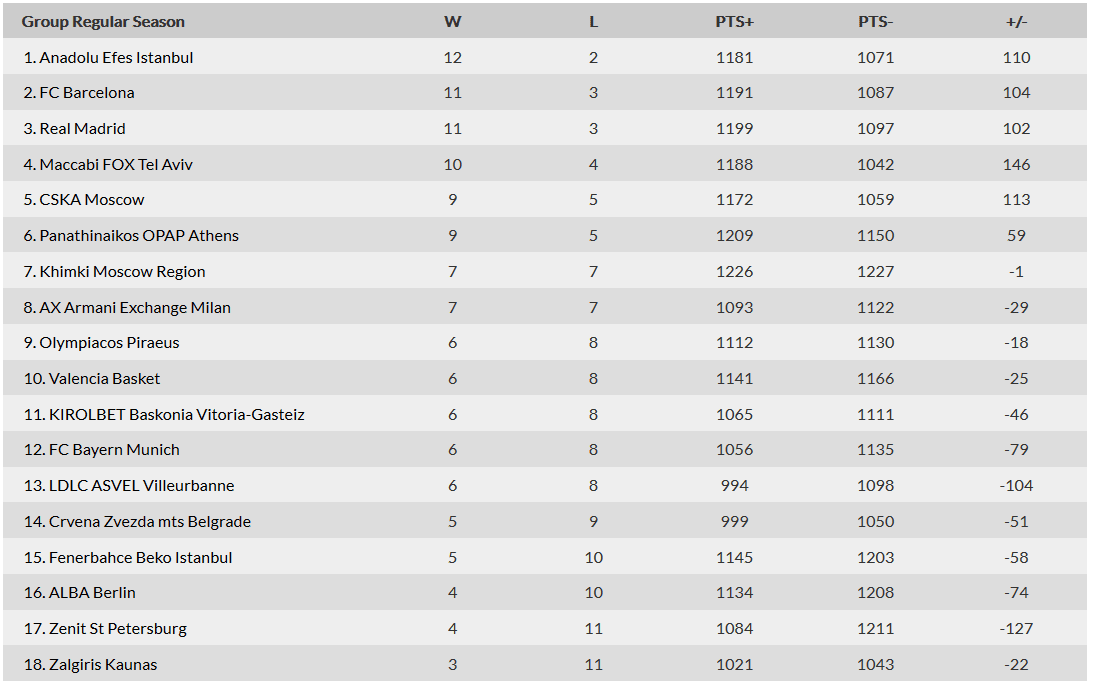Viewport: 1093px width, 684px height.
Task: Click the PTS- column header
Action: click(x=876, y=22)
